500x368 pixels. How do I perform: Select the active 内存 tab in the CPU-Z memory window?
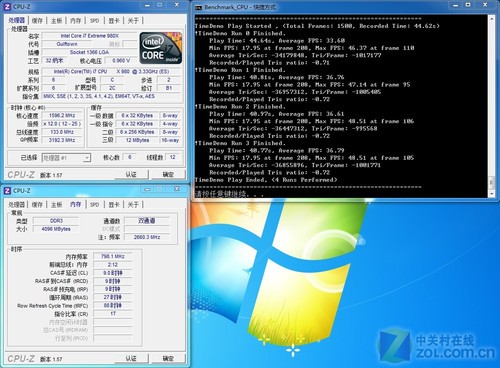(76, 204)
